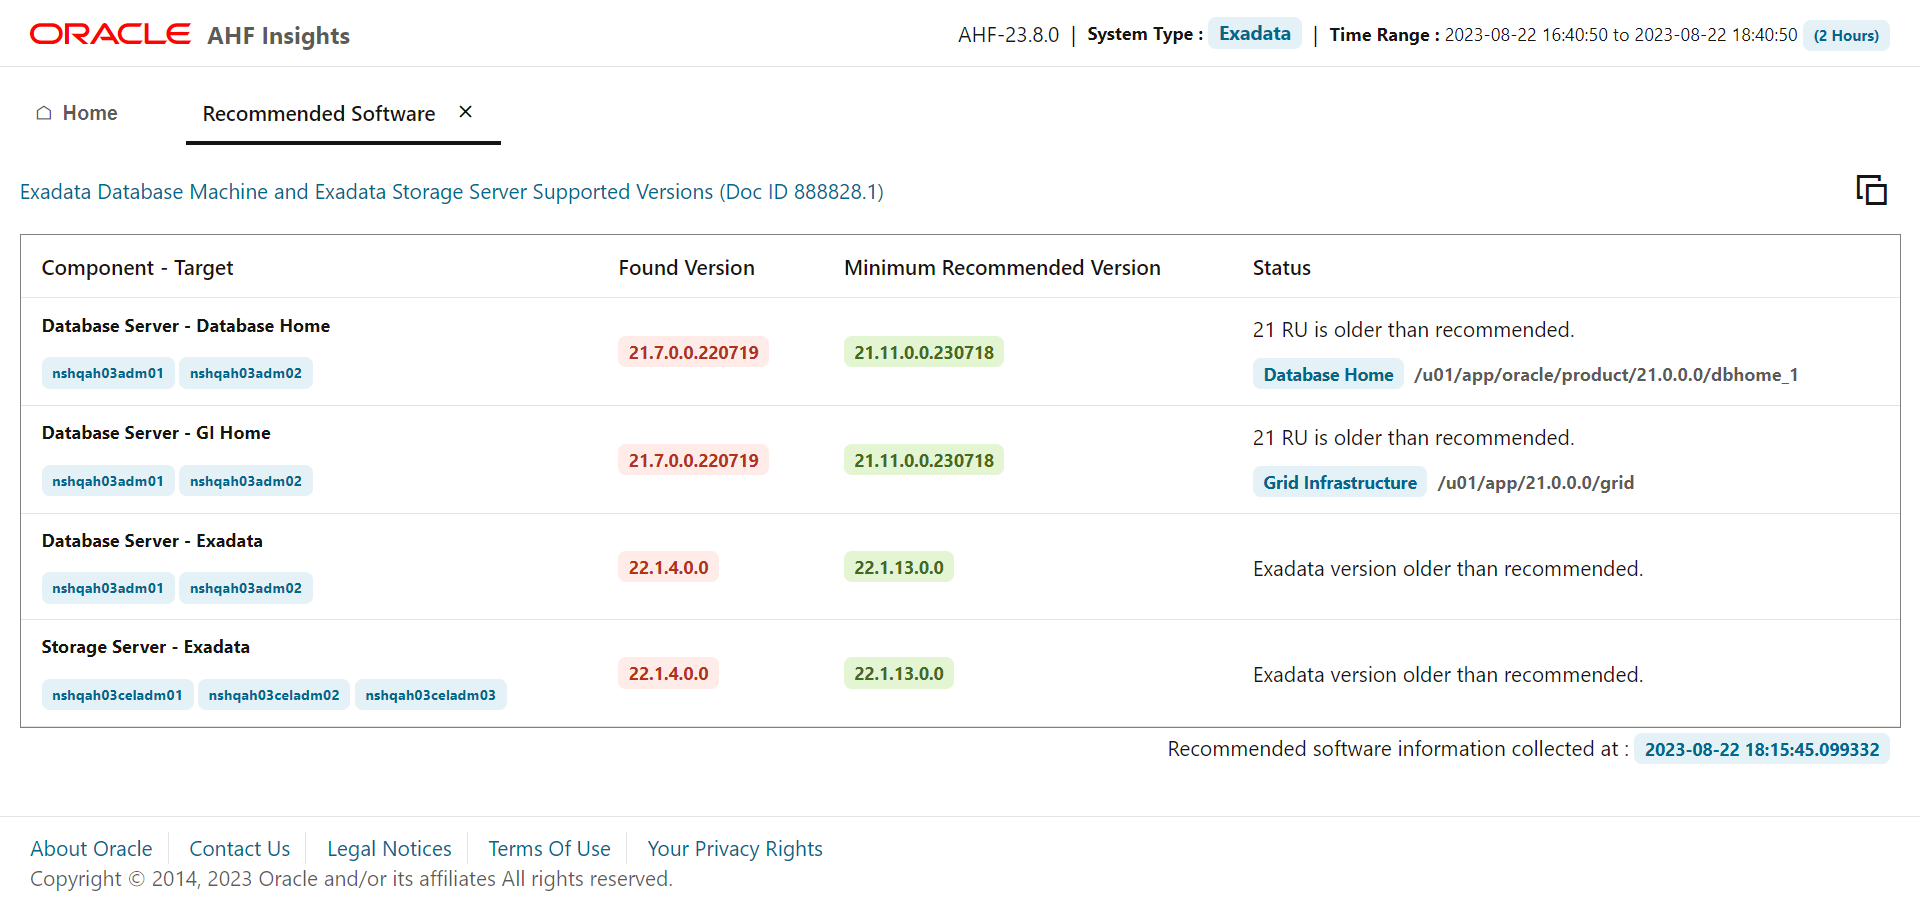1920x904 pixels.
Task: Click found version 21.7.0.0.220719 in Database Home row
Action: coord(693,352)
